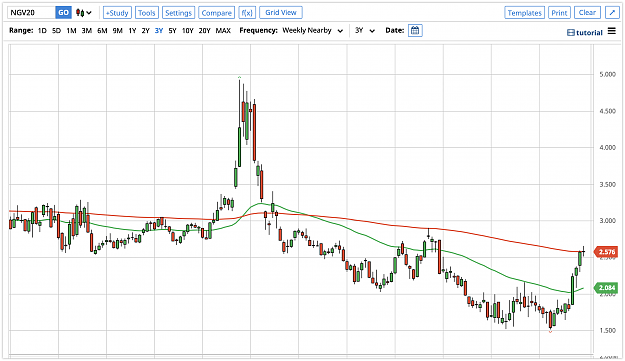625x361 pixels.
Task: Select the 1D range
Action: click(x=42, y=31)
